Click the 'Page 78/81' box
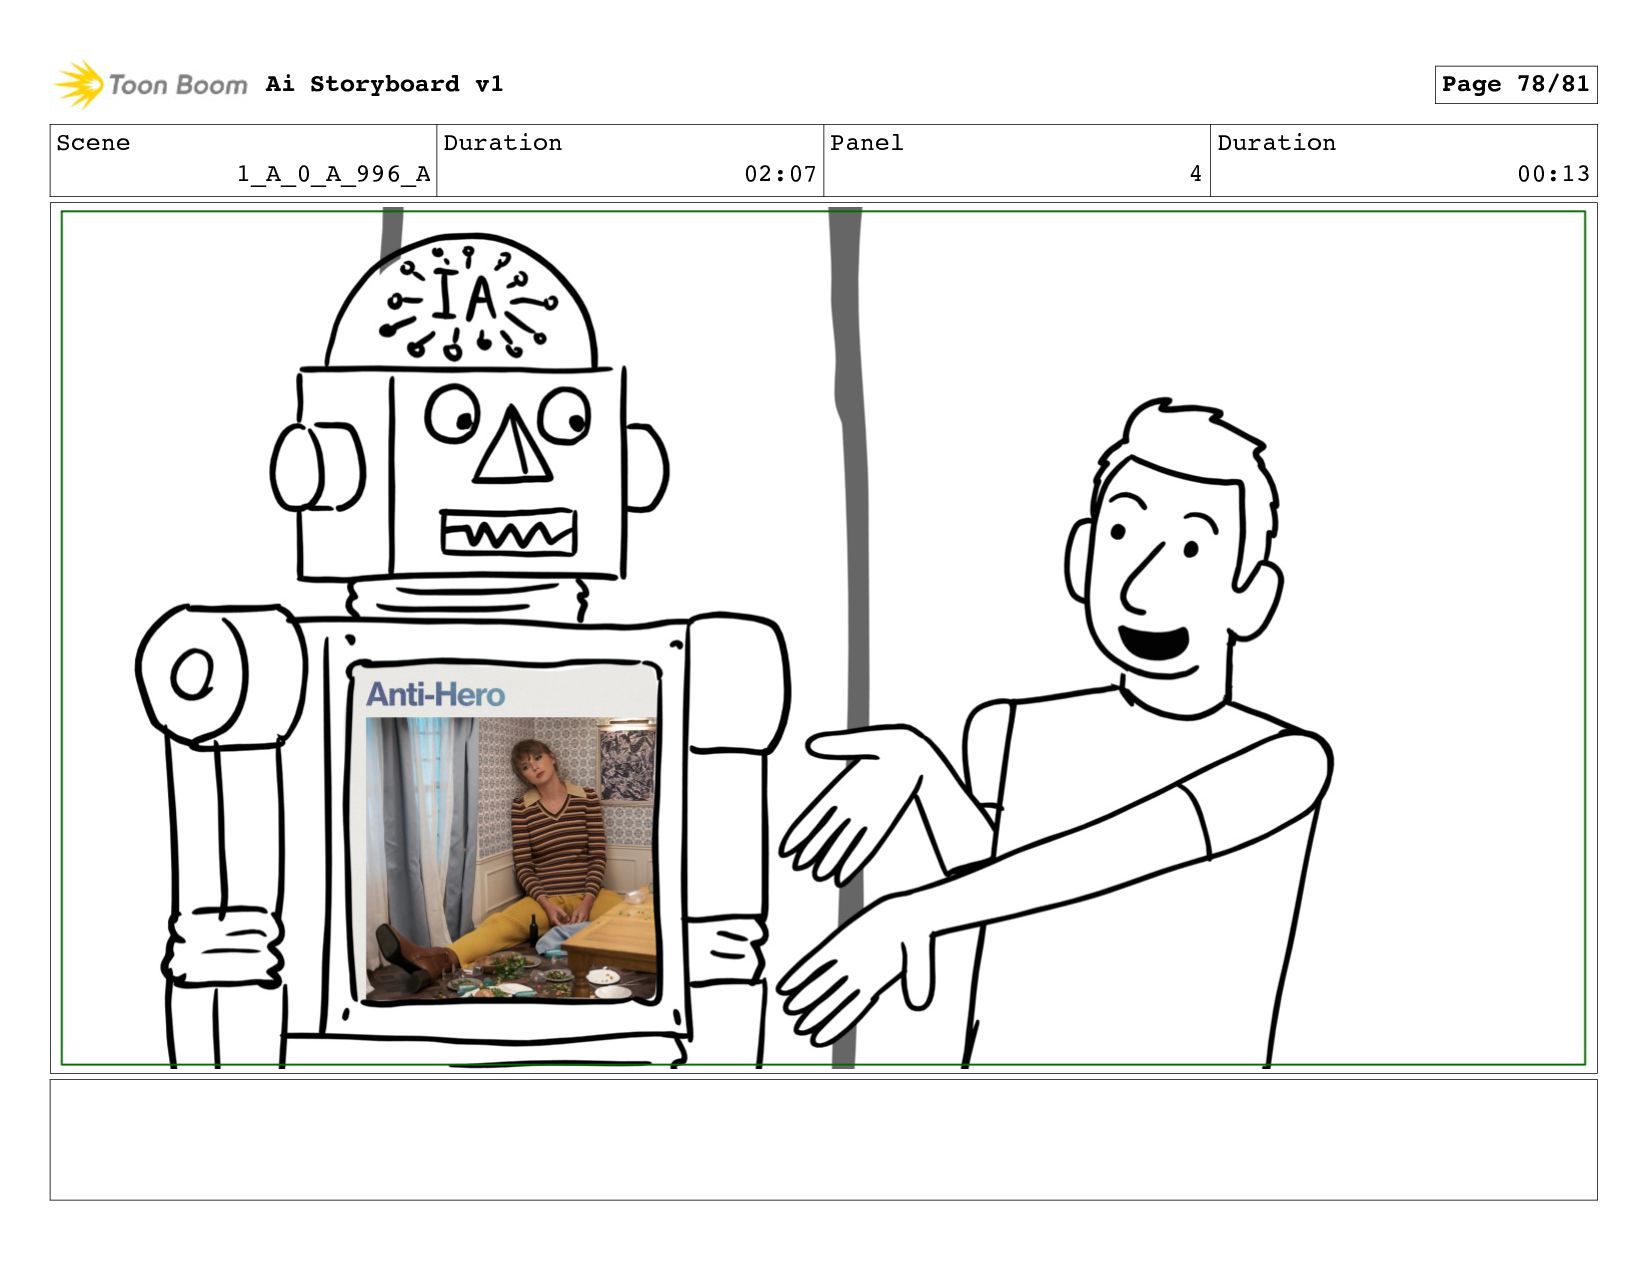This screenshot has height=1275, width=1650. [x=1515, y=84]
